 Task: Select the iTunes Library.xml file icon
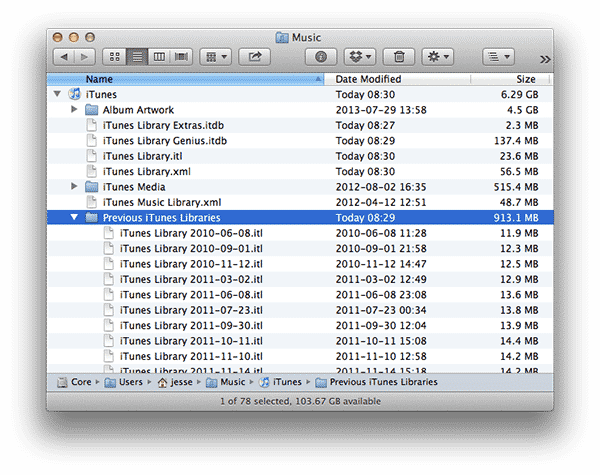pos(91,171)
